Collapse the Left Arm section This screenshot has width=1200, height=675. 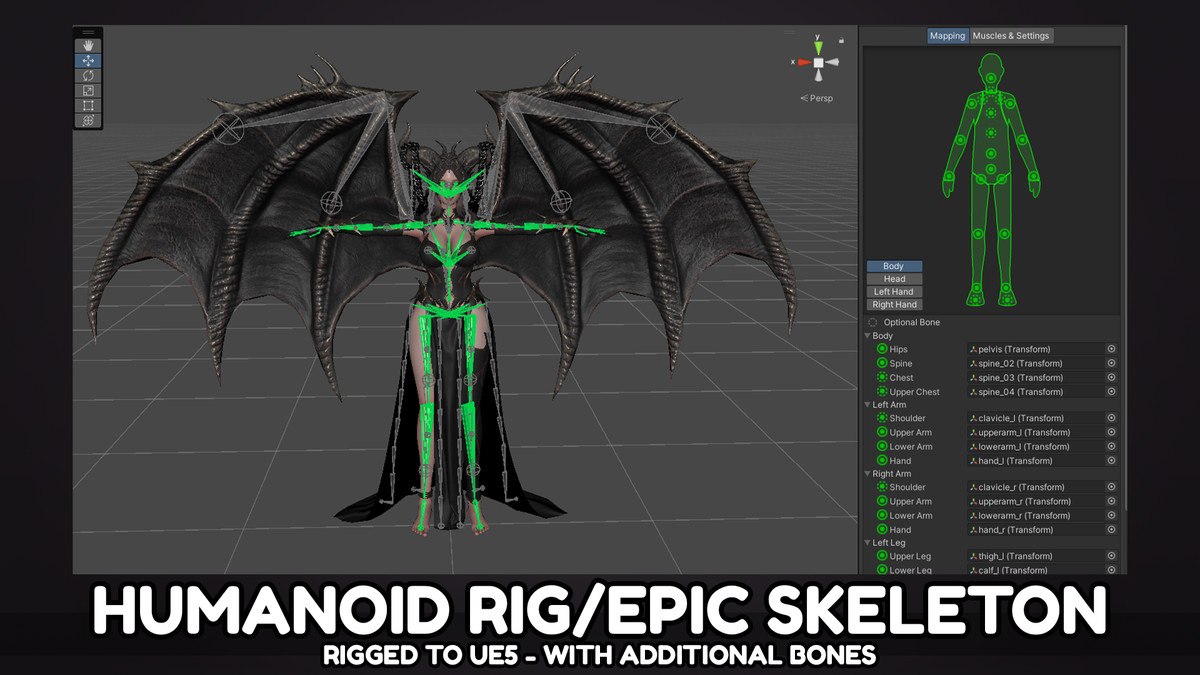tap(868, 405)
